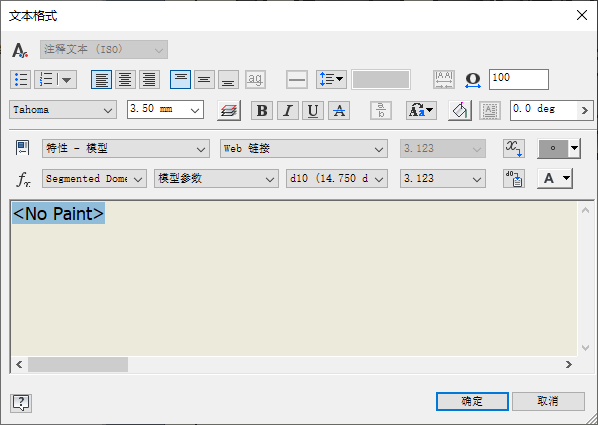Viewport: 598px width, 425px height.
Task: Click the gray line spacing value field
Action: coord(381,79)
